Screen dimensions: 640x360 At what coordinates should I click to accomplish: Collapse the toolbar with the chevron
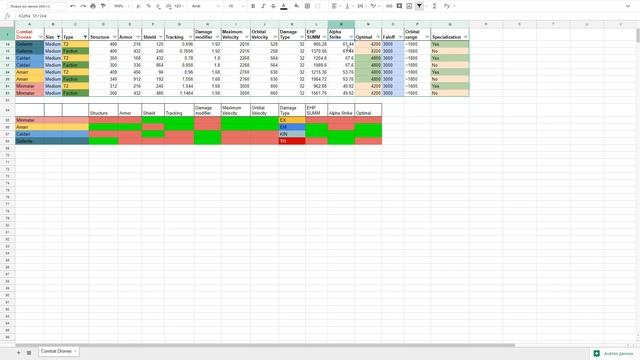pyautogui.click(x=628, y=6)
